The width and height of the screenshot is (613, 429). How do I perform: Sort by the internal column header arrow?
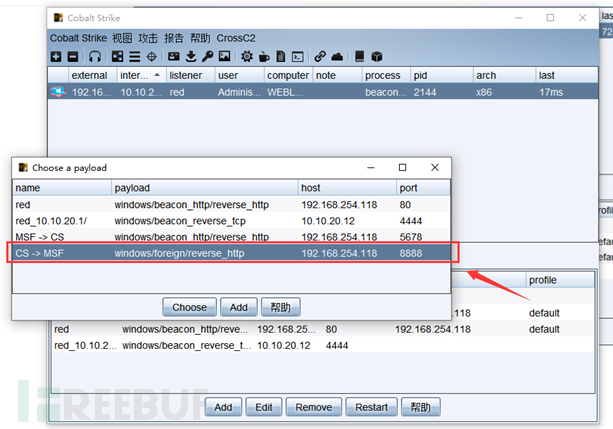[x=157, y=75]
